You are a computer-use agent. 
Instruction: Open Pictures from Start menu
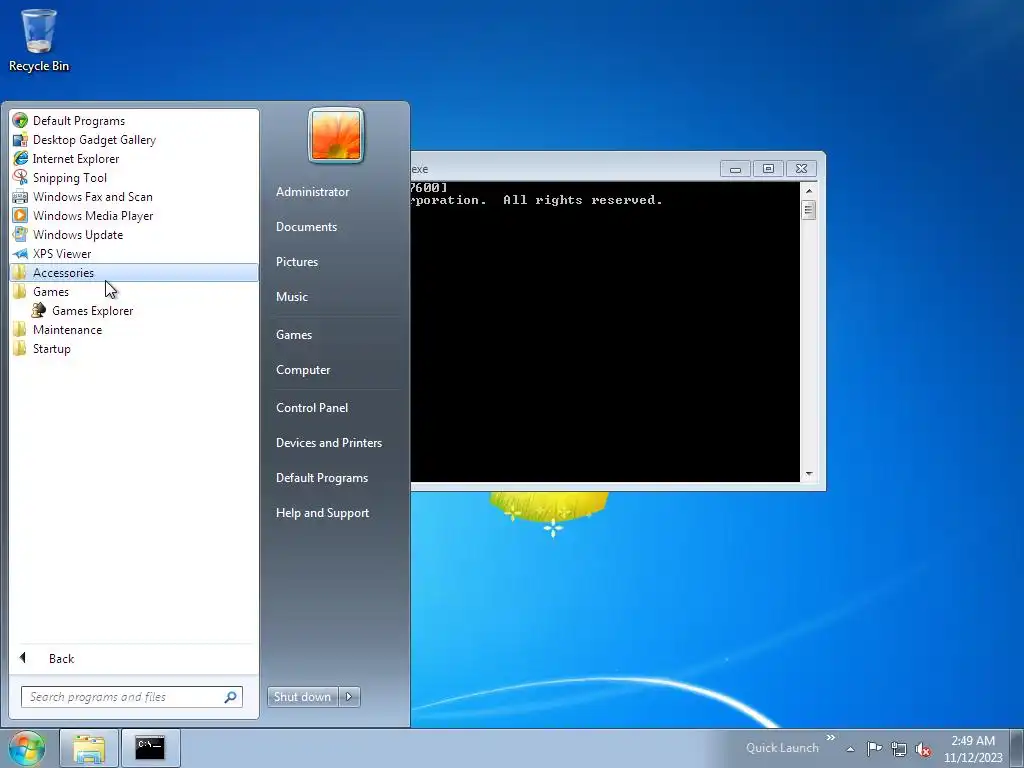pyautogui.click(x=297, y=262)
